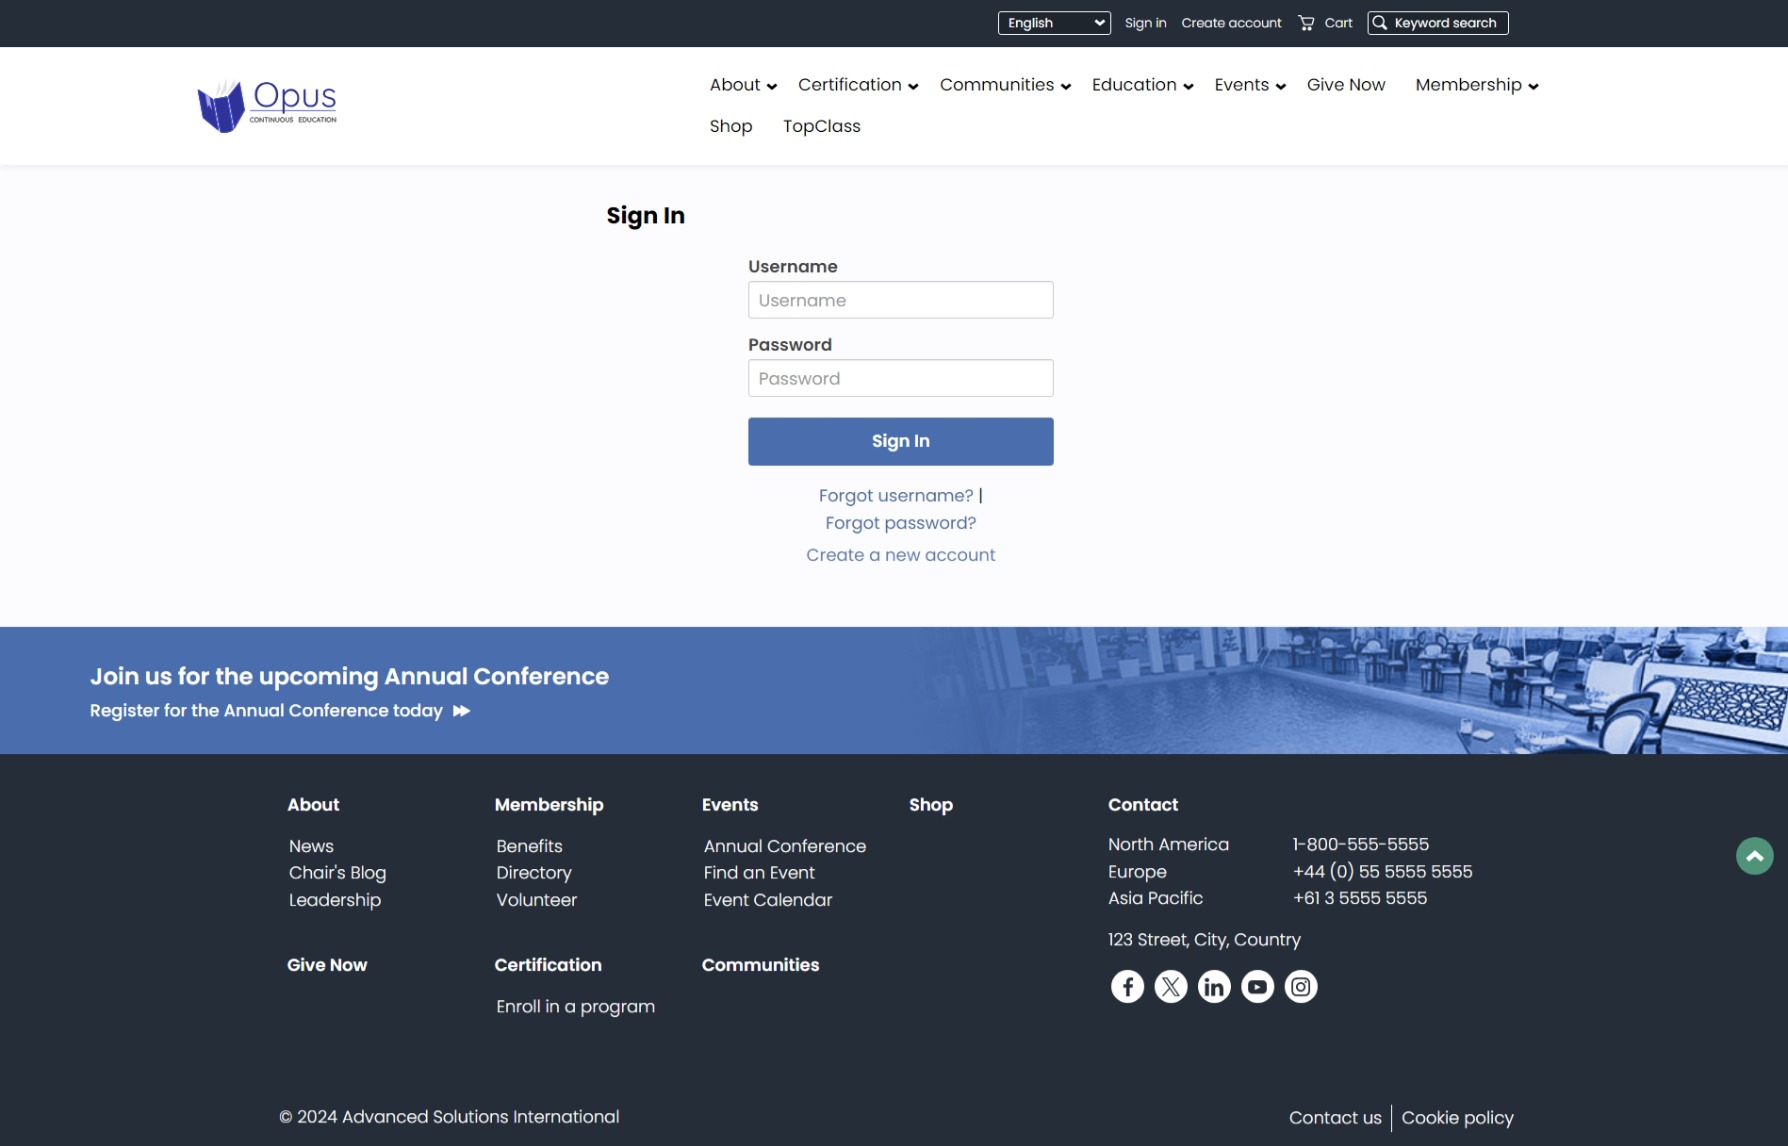Viewport: 1788px width, 1146px height.
Task: Expand the Education navigation dropdown
Action: click(1134, 85)
